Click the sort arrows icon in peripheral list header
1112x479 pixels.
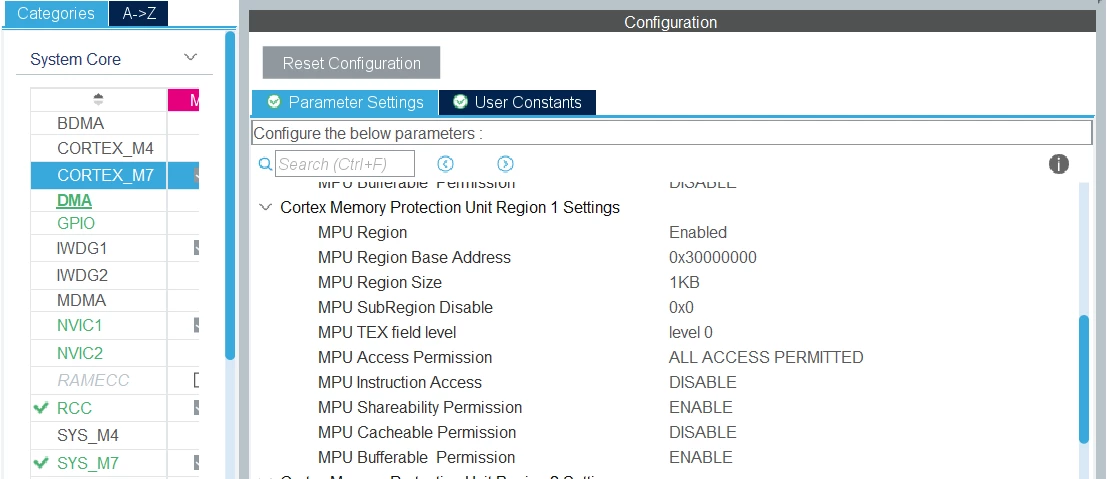pos(99,99)
